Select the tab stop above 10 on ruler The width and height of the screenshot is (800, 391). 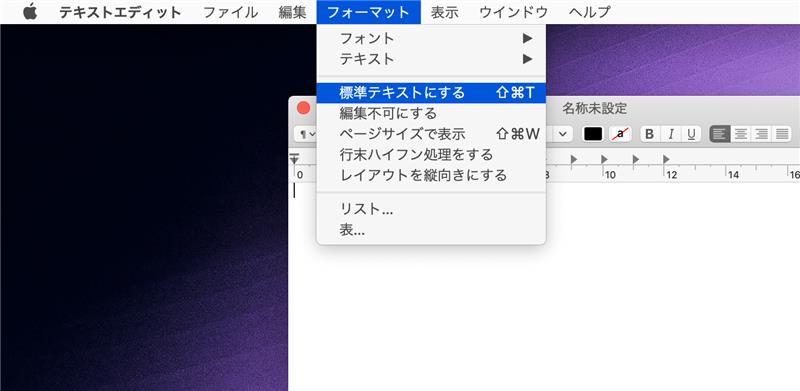[x=604, y=159]
